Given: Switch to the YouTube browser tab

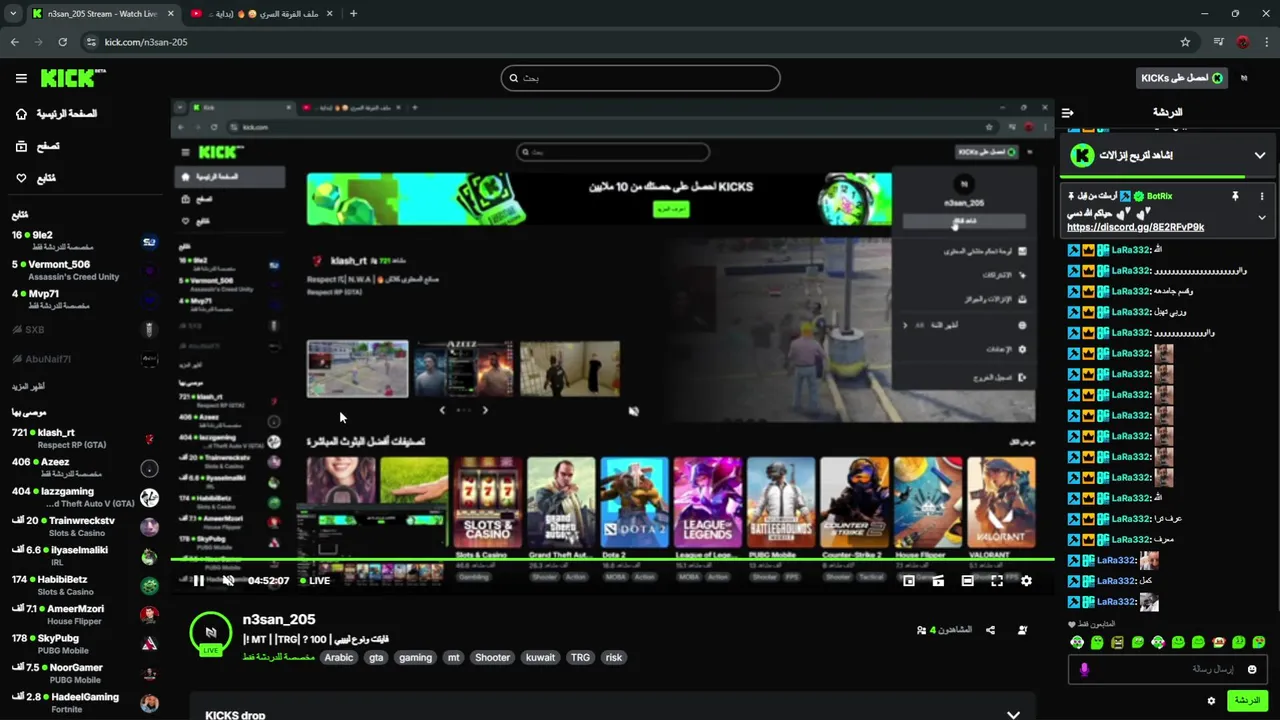Looking at the screenshot, I should coord(260,14).
